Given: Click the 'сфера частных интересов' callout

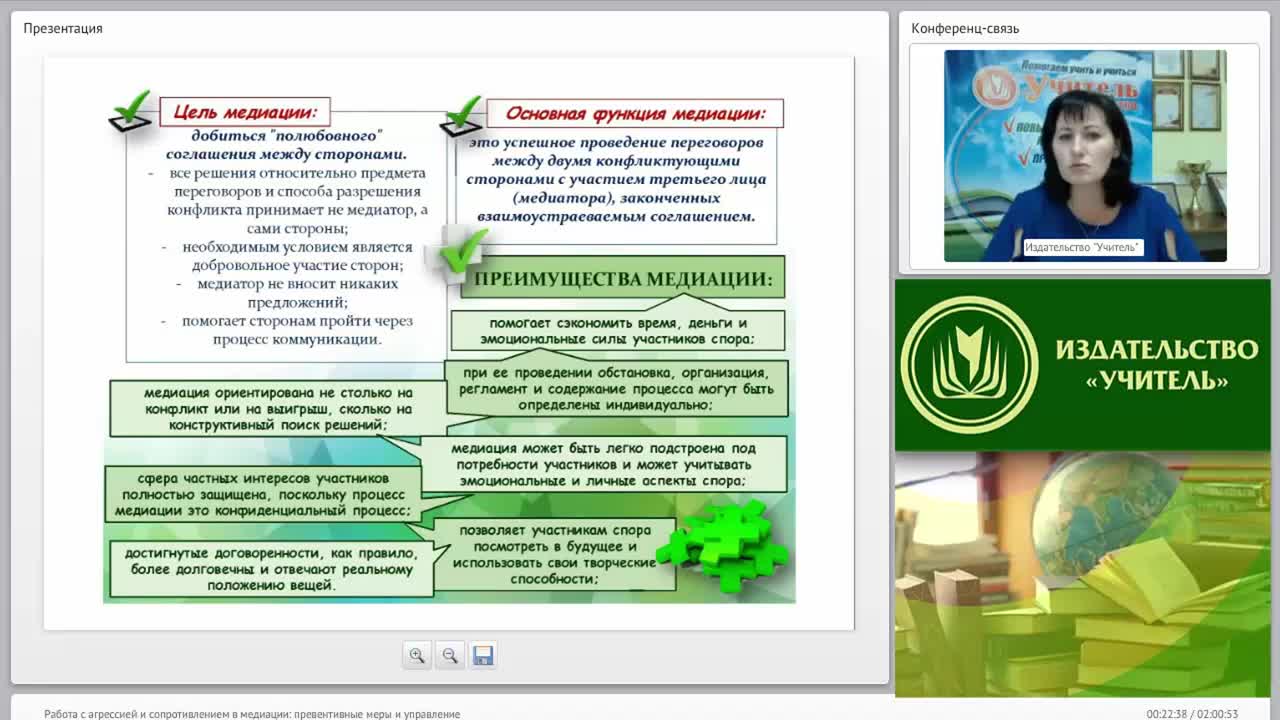Looking at the screenshot, I should (262, 494).
